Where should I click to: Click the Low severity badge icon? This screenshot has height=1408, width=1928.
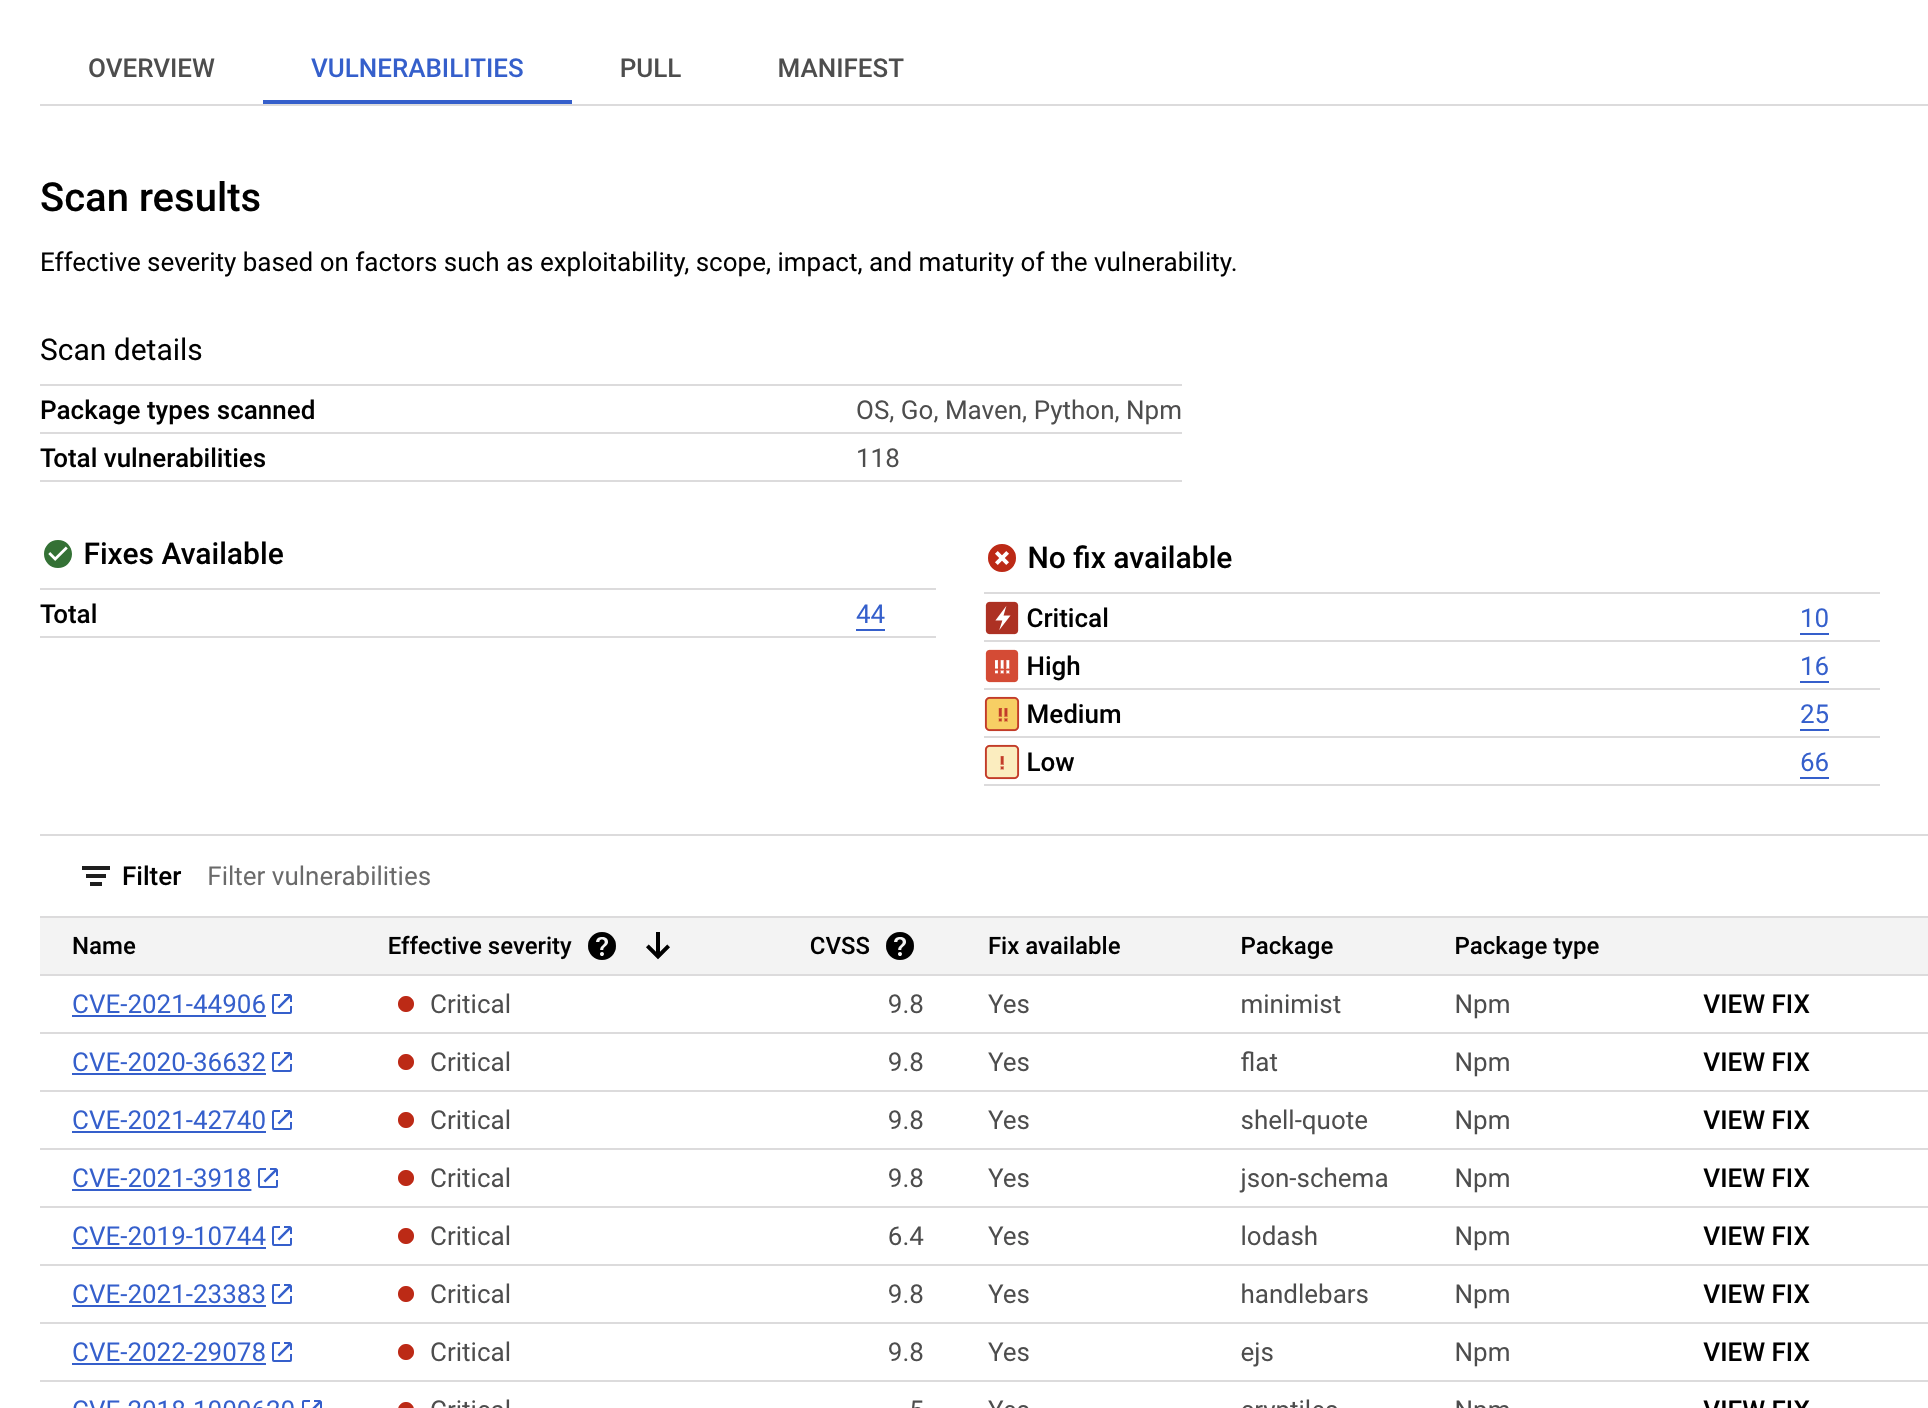[x=1001, y=762]
